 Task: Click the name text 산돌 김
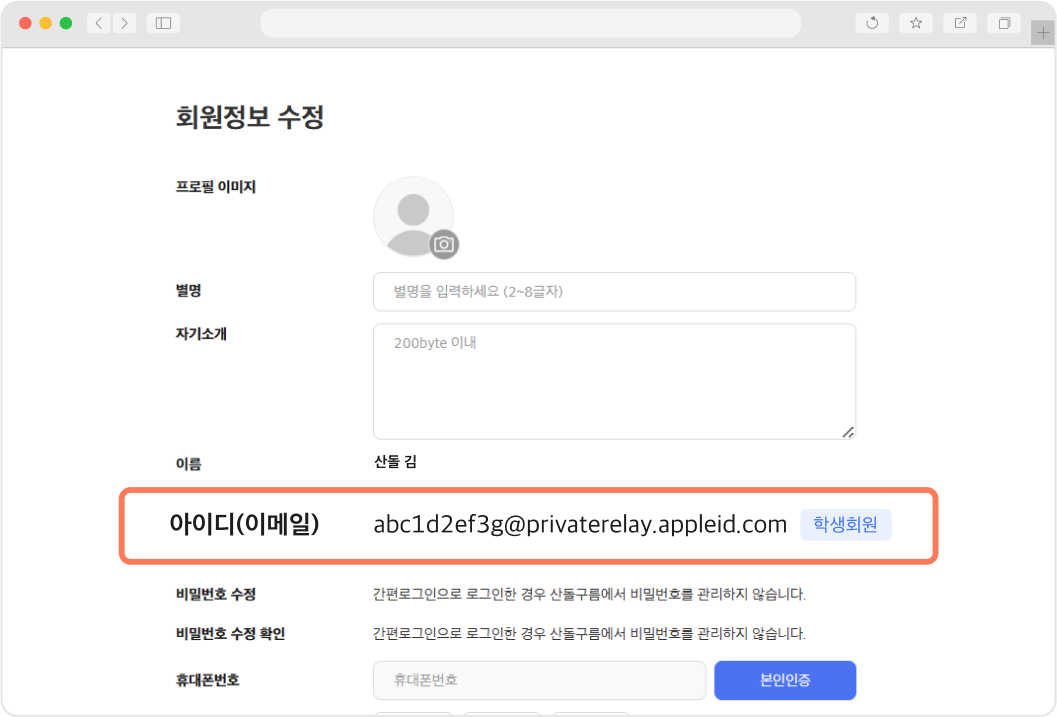(395, 462)
